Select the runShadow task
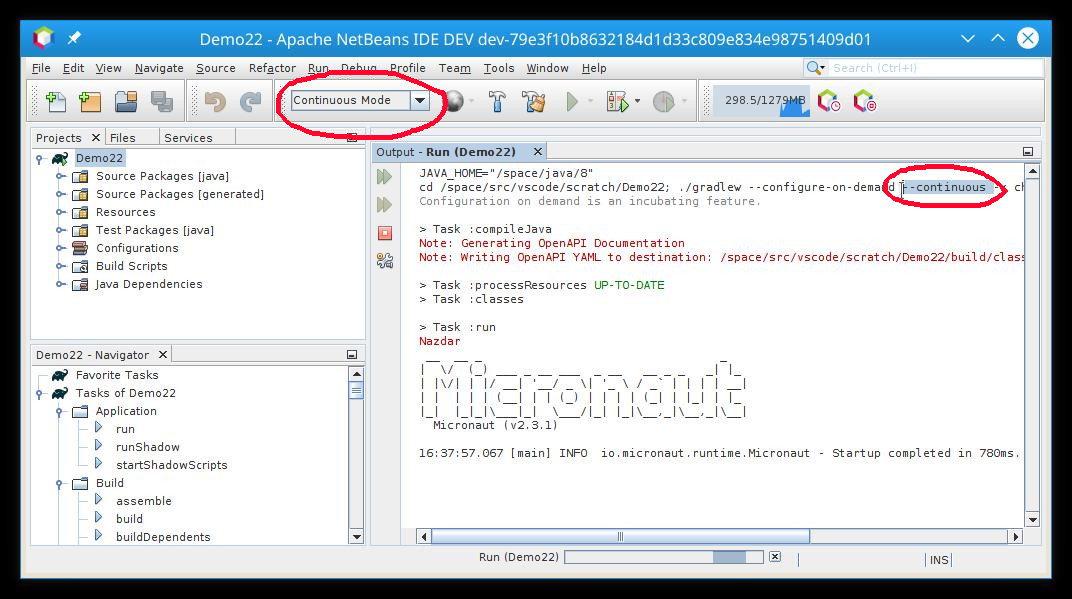Image resolution: width=1072 pixels, height=599 pixels. tap(148, 447)
